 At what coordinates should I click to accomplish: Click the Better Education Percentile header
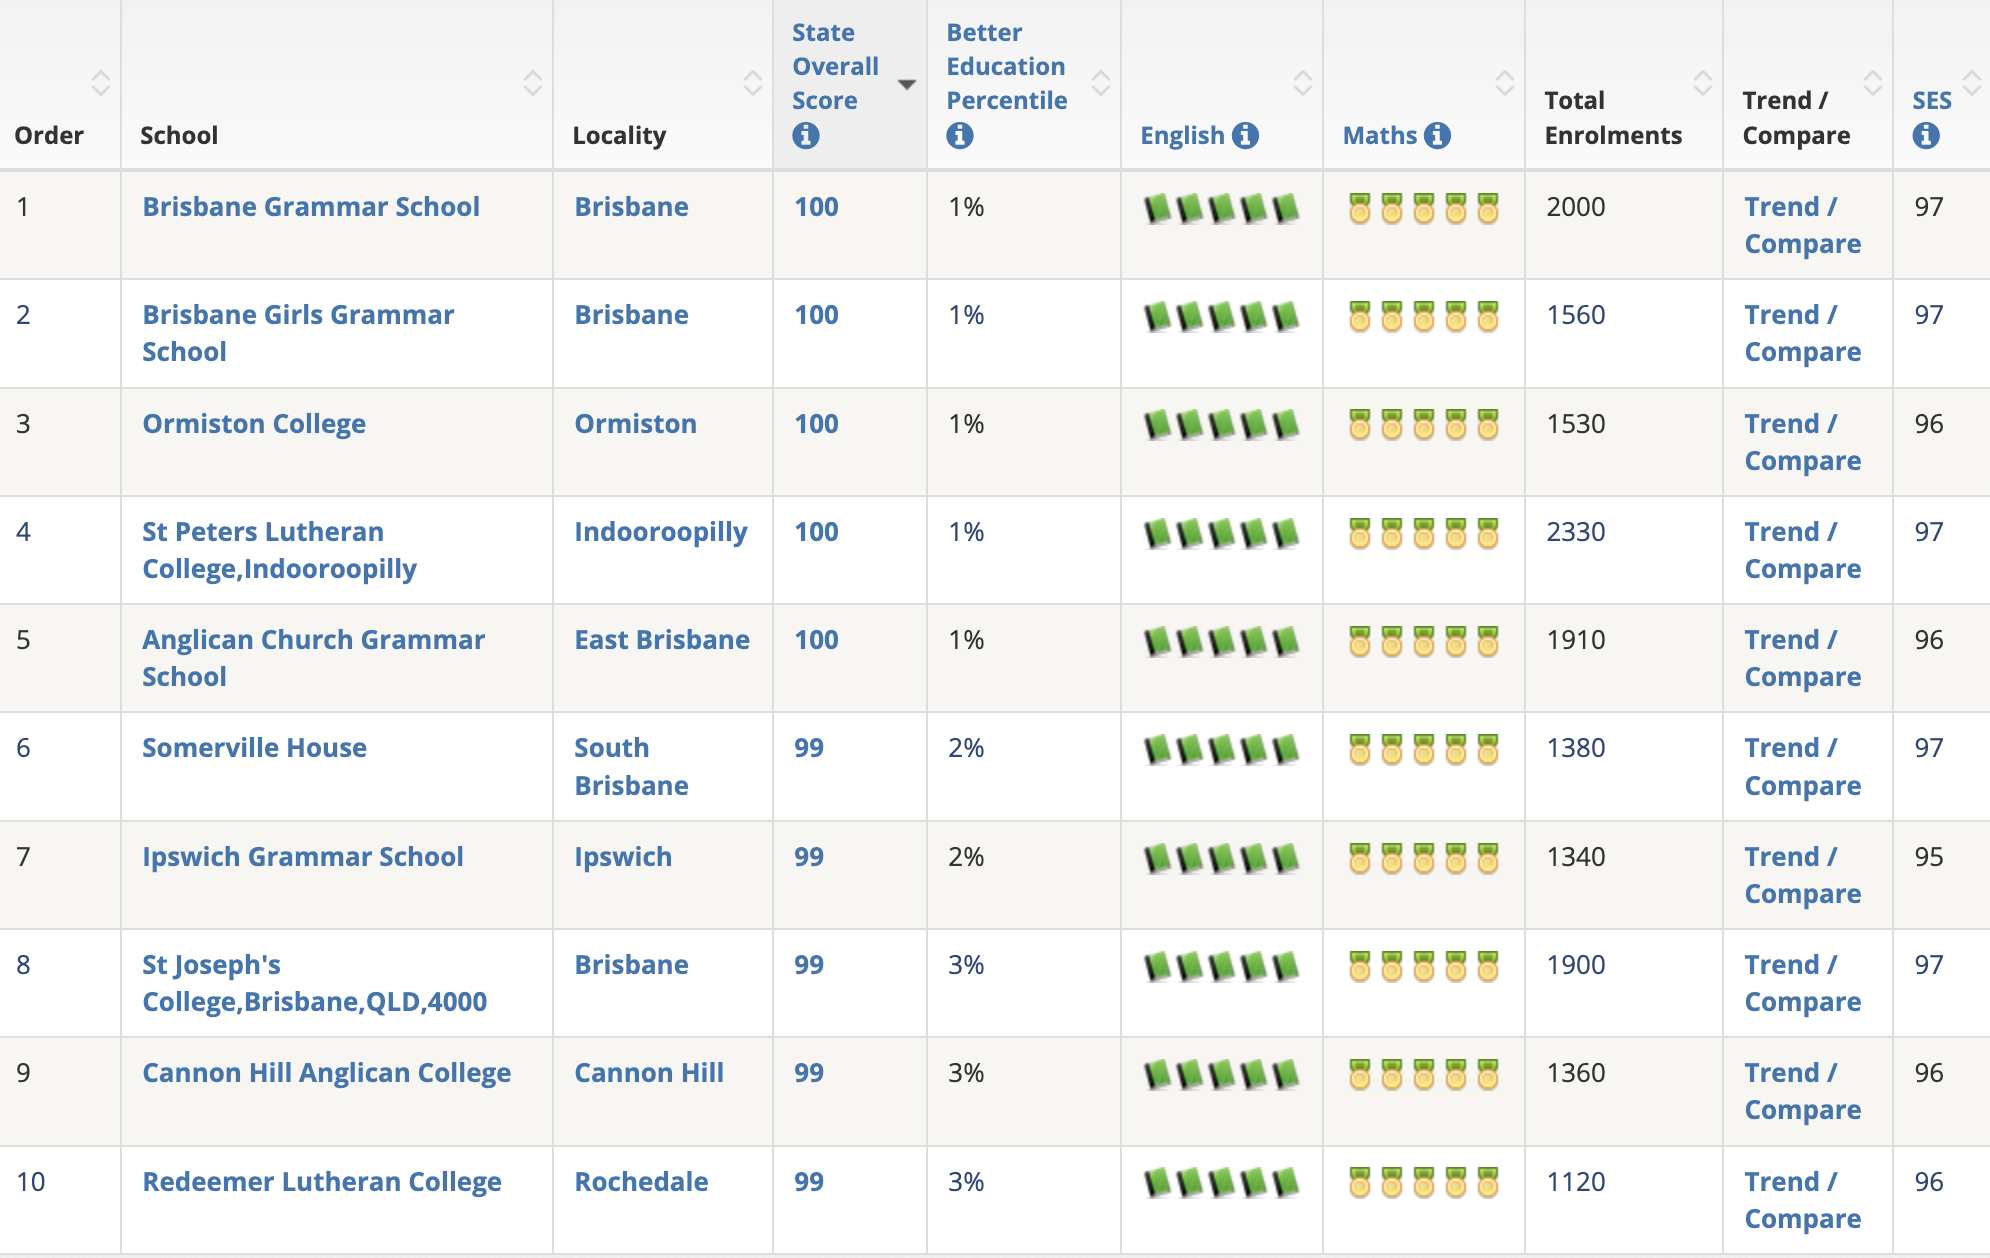(1005, 67)
